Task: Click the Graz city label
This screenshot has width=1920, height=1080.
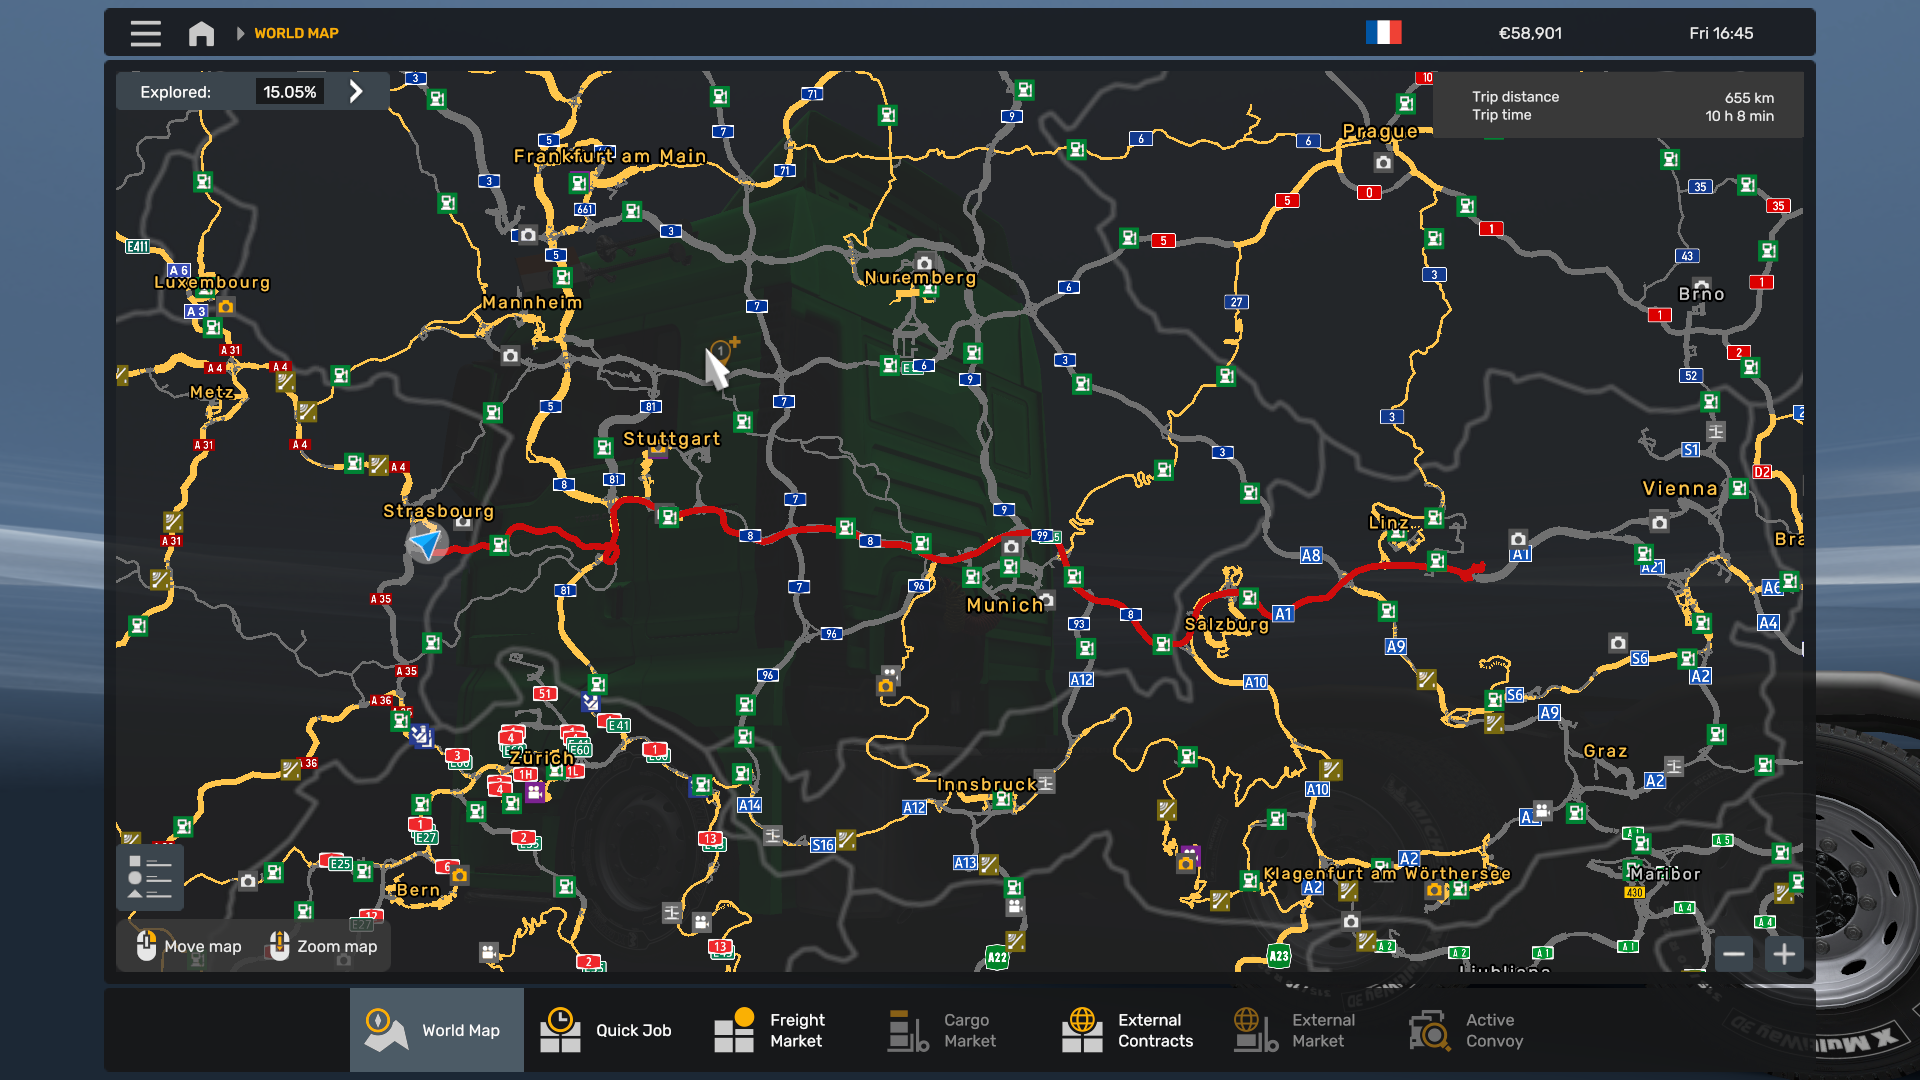Action: 1605,751
